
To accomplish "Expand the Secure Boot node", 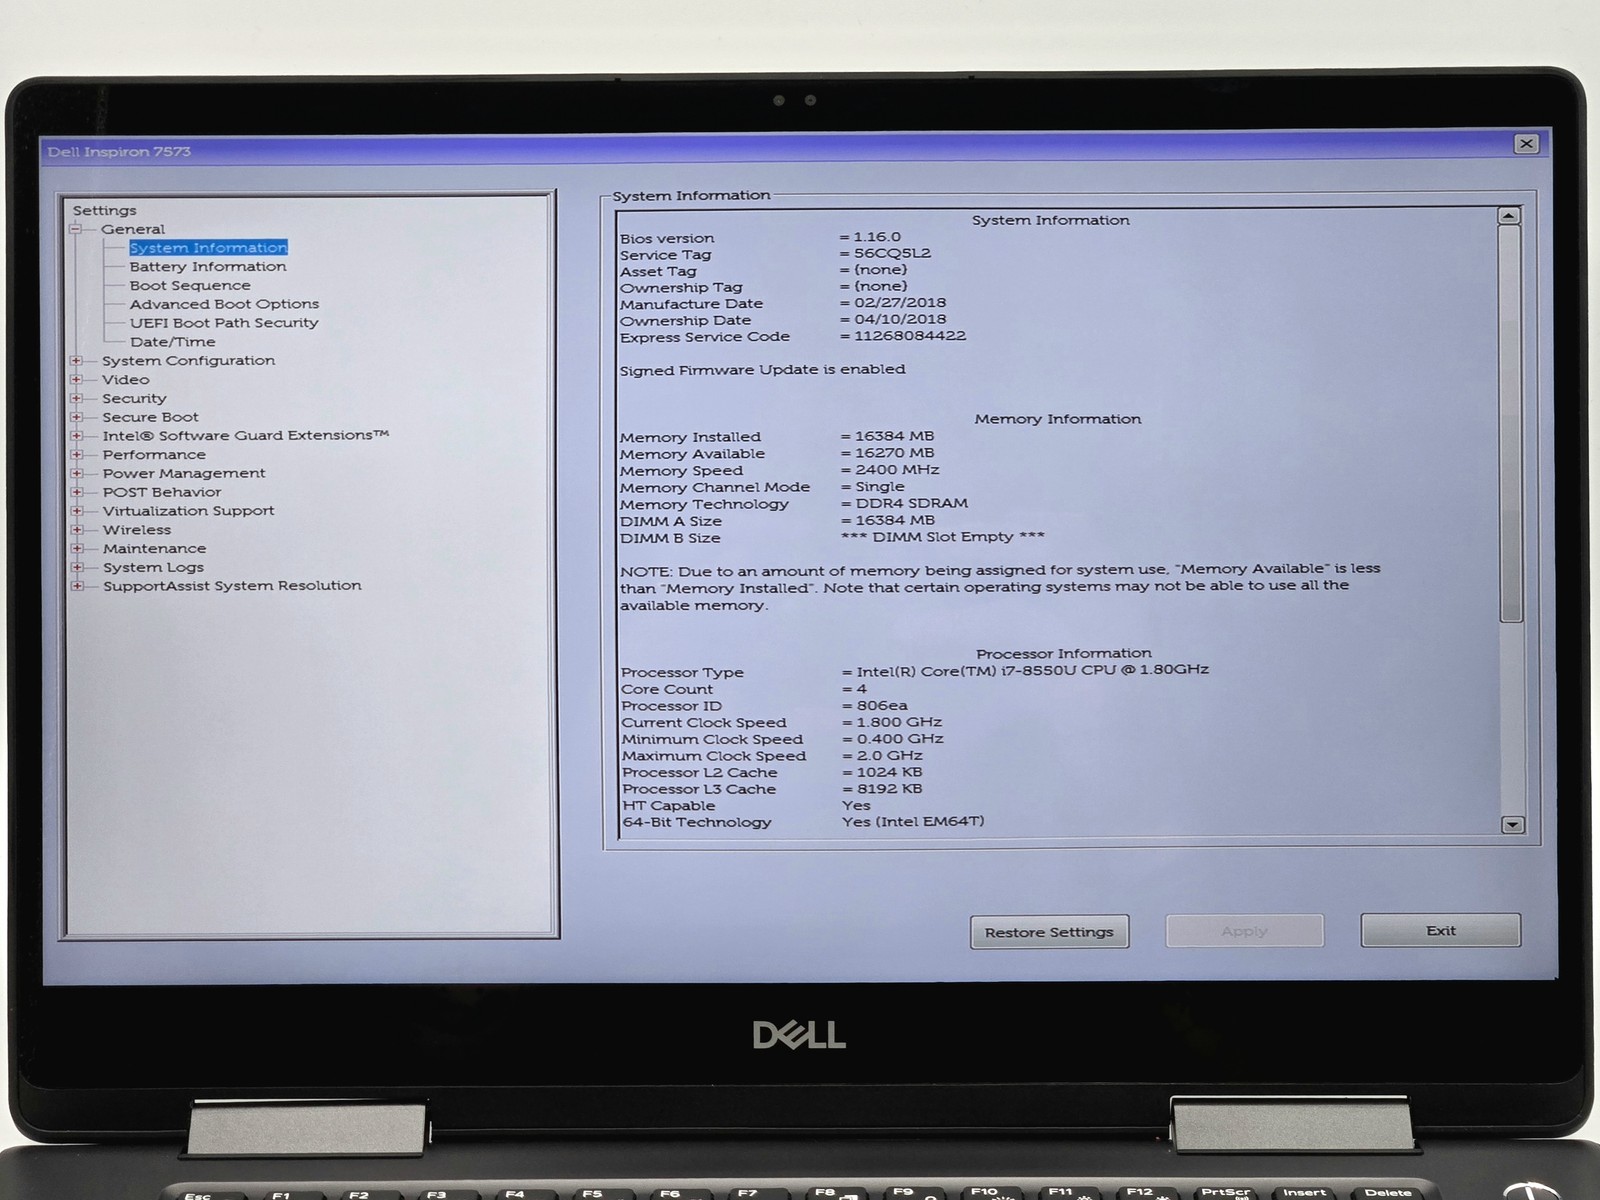I will [x=76, y=417].
